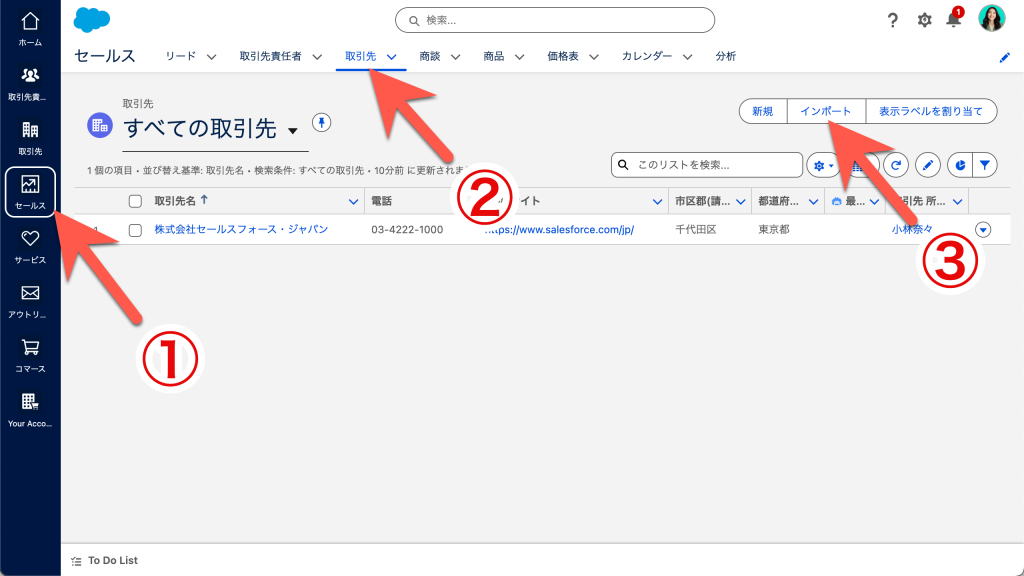Switch to the 取引先責任者 tab
The image size is (1024, 576).
pos(270,56)
